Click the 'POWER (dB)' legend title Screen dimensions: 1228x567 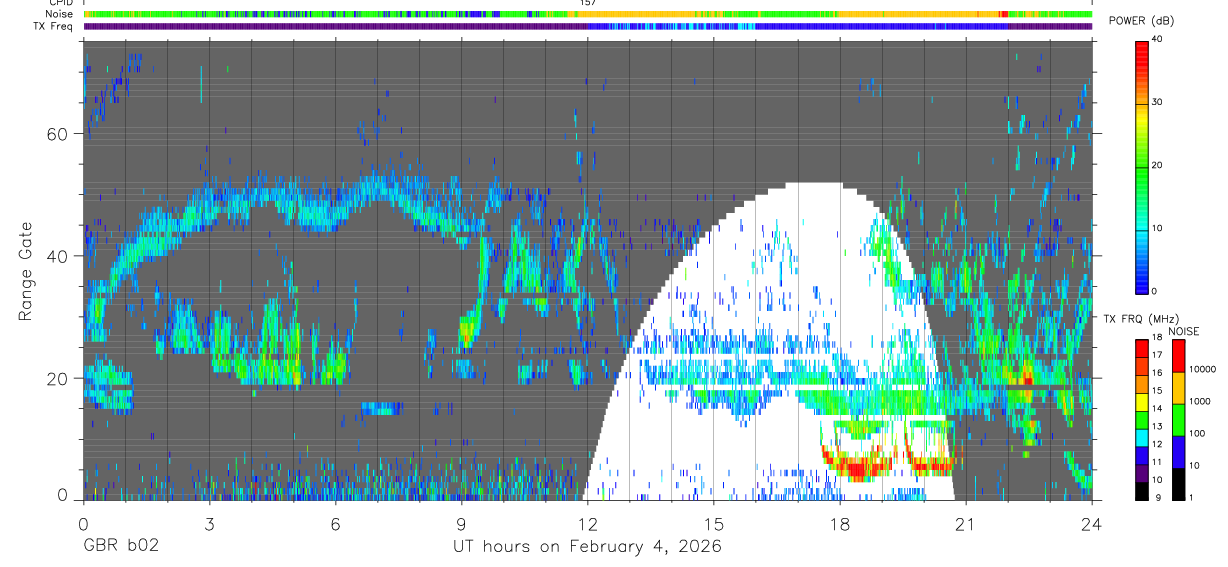(x=1142, y=22)
